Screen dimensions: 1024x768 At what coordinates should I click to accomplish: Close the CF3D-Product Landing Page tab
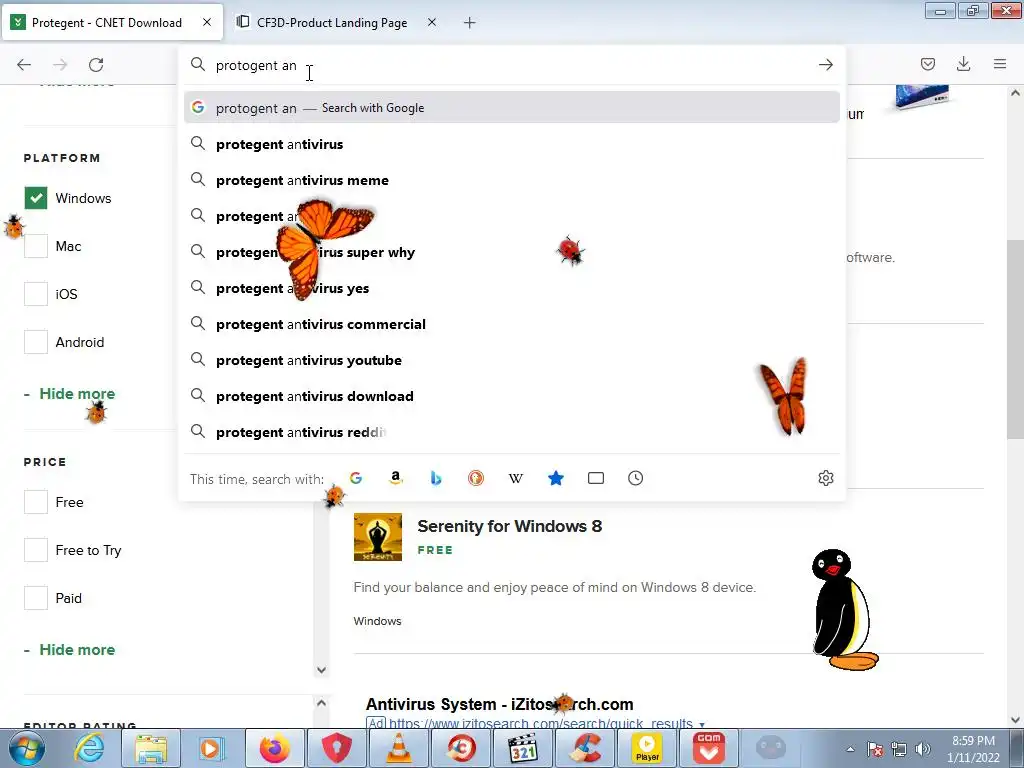[432, 22]
